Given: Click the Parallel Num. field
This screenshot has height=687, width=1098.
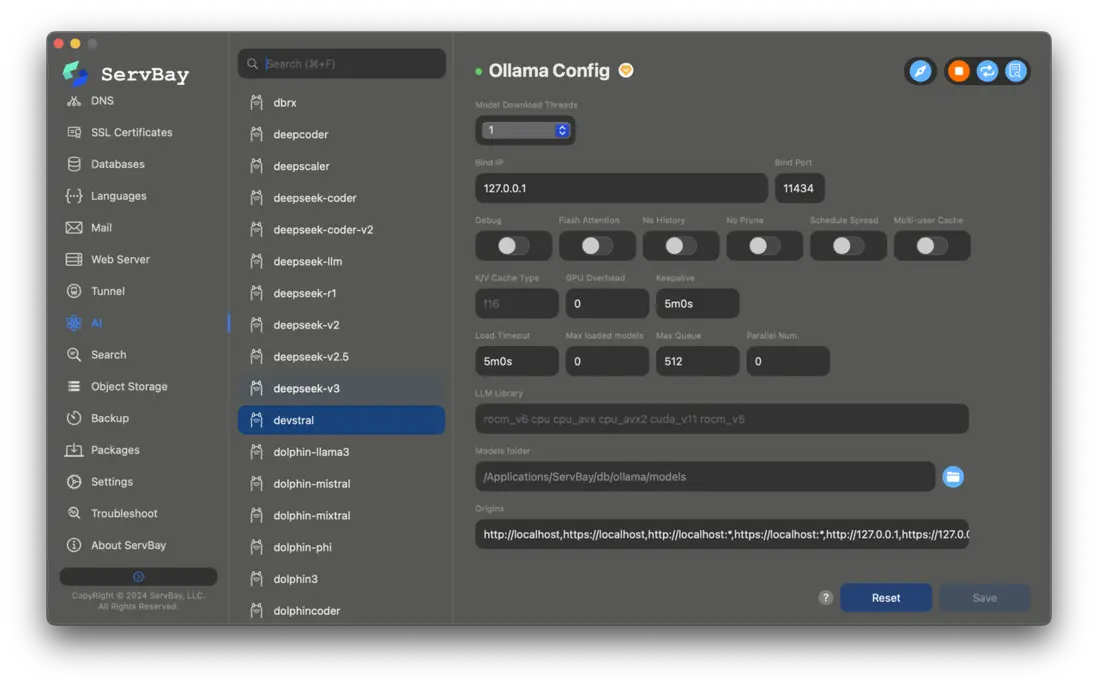Looking at the screenshot, I should coord(788,361).
